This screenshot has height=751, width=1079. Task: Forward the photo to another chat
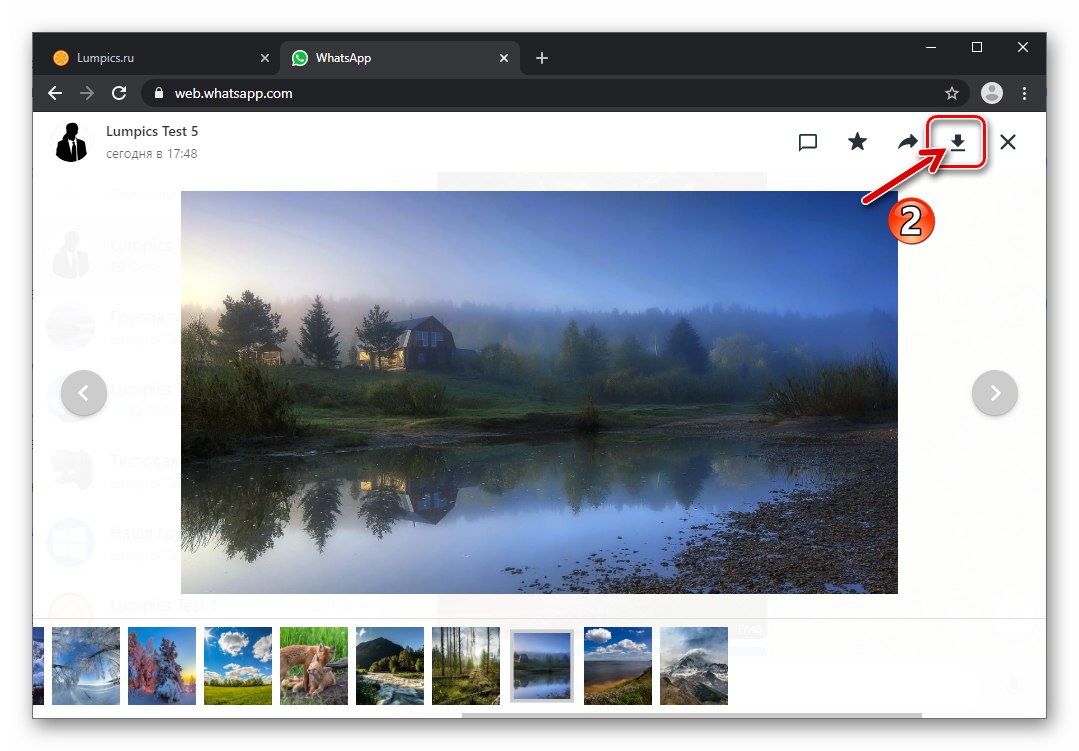click(907, 142)
